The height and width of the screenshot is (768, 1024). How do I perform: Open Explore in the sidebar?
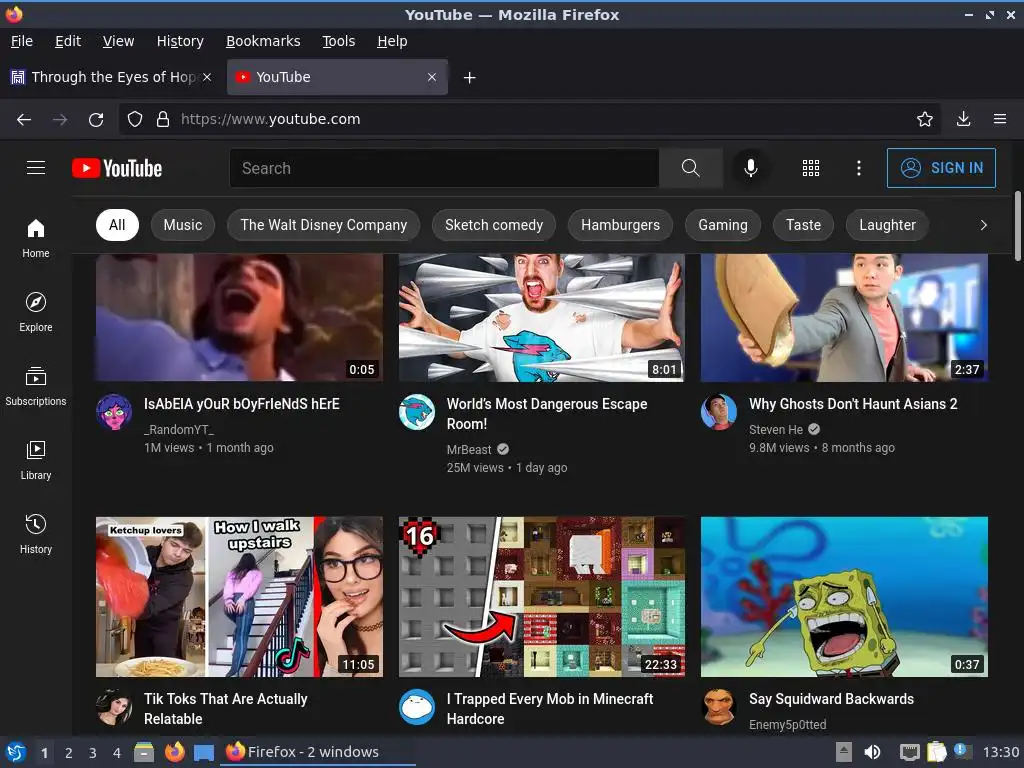(x=36, y=313)
